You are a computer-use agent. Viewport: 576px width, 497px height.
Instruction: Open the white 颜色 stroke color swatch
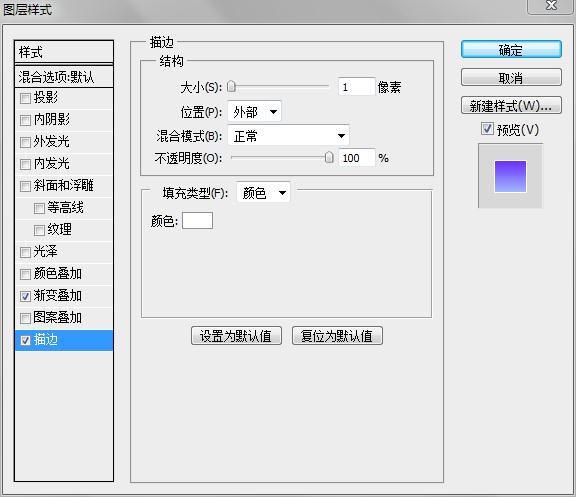click(197, 220)
